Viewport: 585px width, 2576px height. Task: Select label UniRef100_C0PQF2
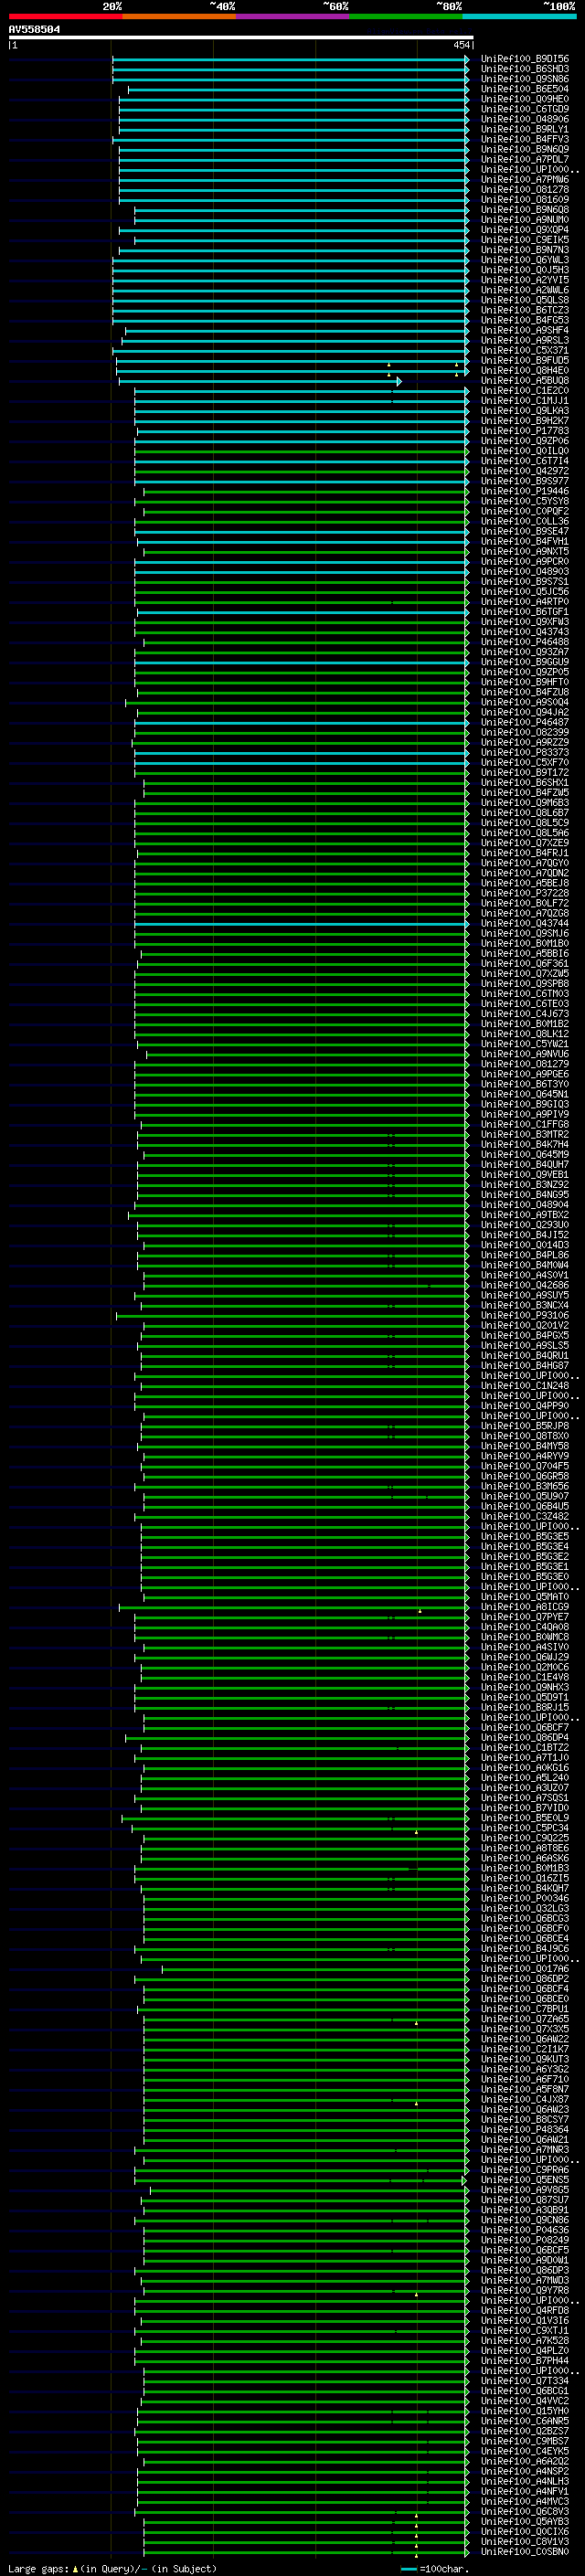[x=525, y=511]
